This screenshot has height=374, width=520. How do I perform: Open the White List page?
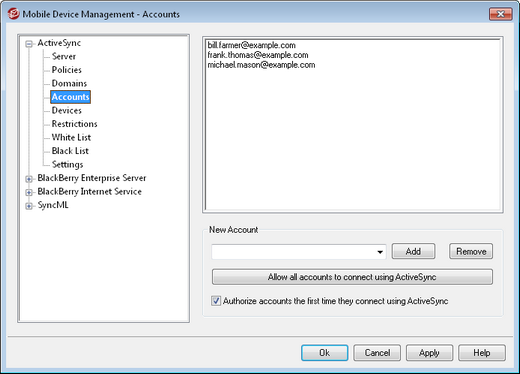(x=71, y=137)
